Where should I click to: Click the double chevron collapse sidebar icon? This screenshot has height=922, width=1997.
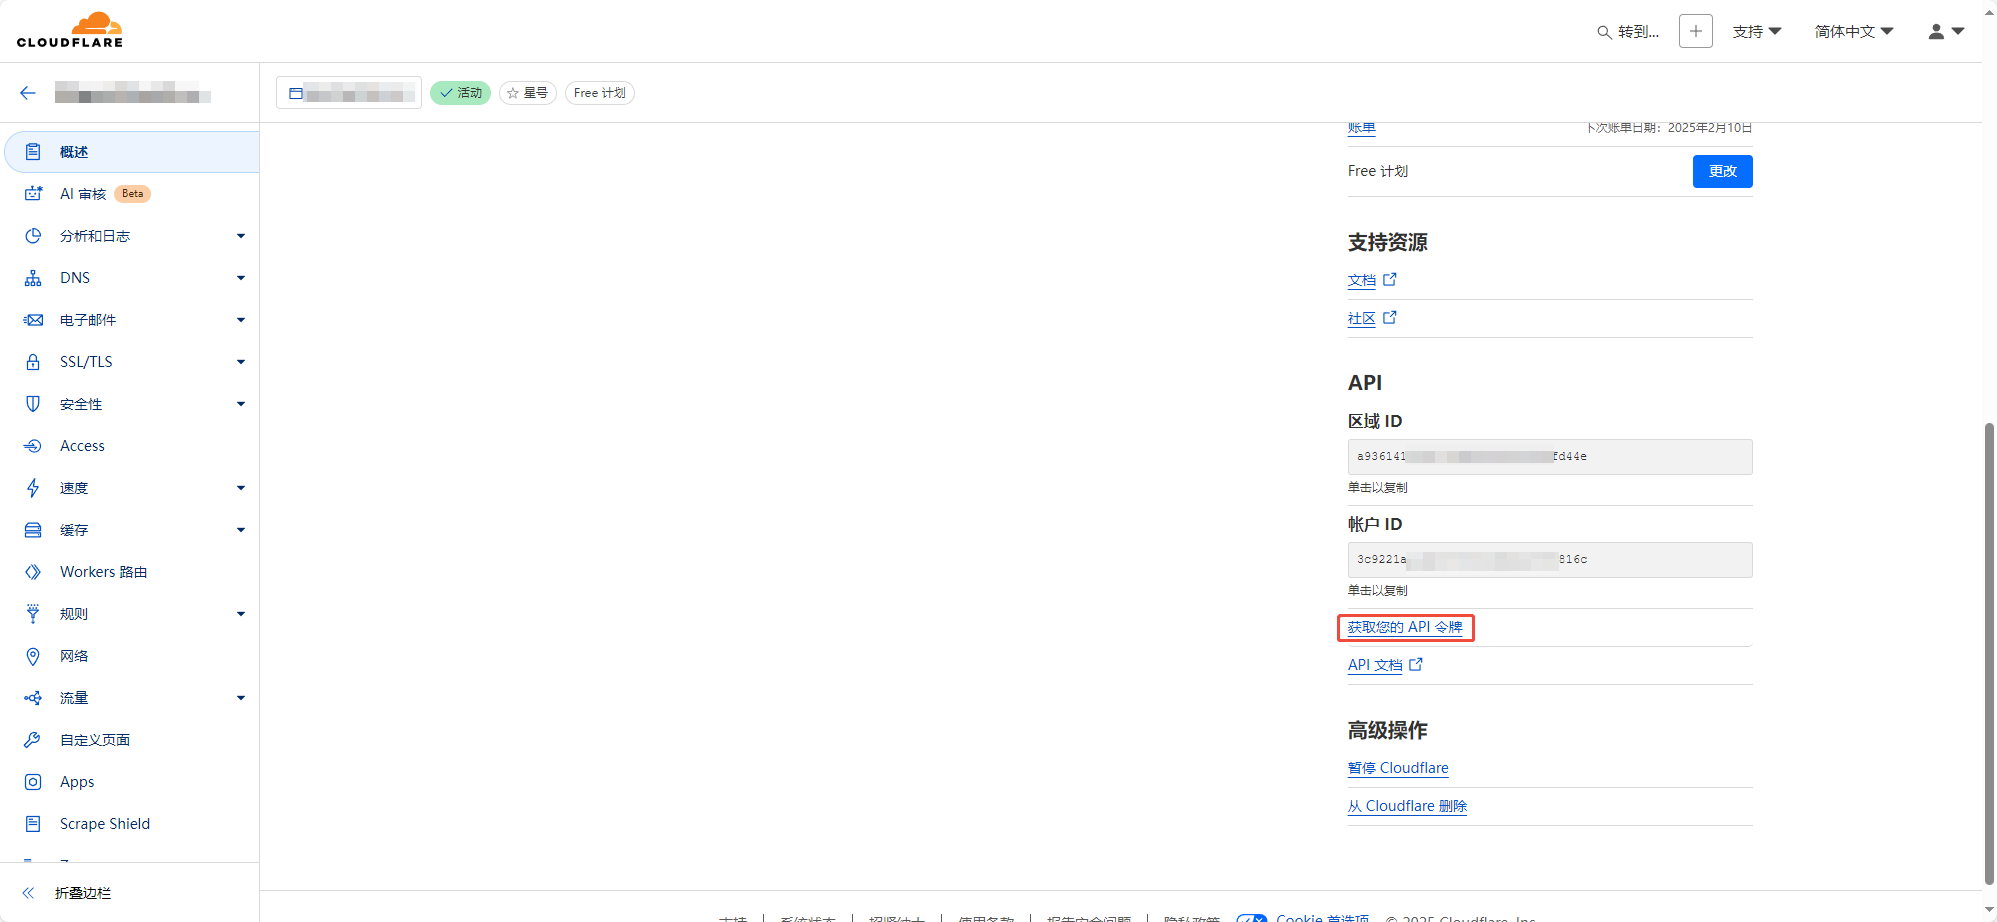coord(28,893)
